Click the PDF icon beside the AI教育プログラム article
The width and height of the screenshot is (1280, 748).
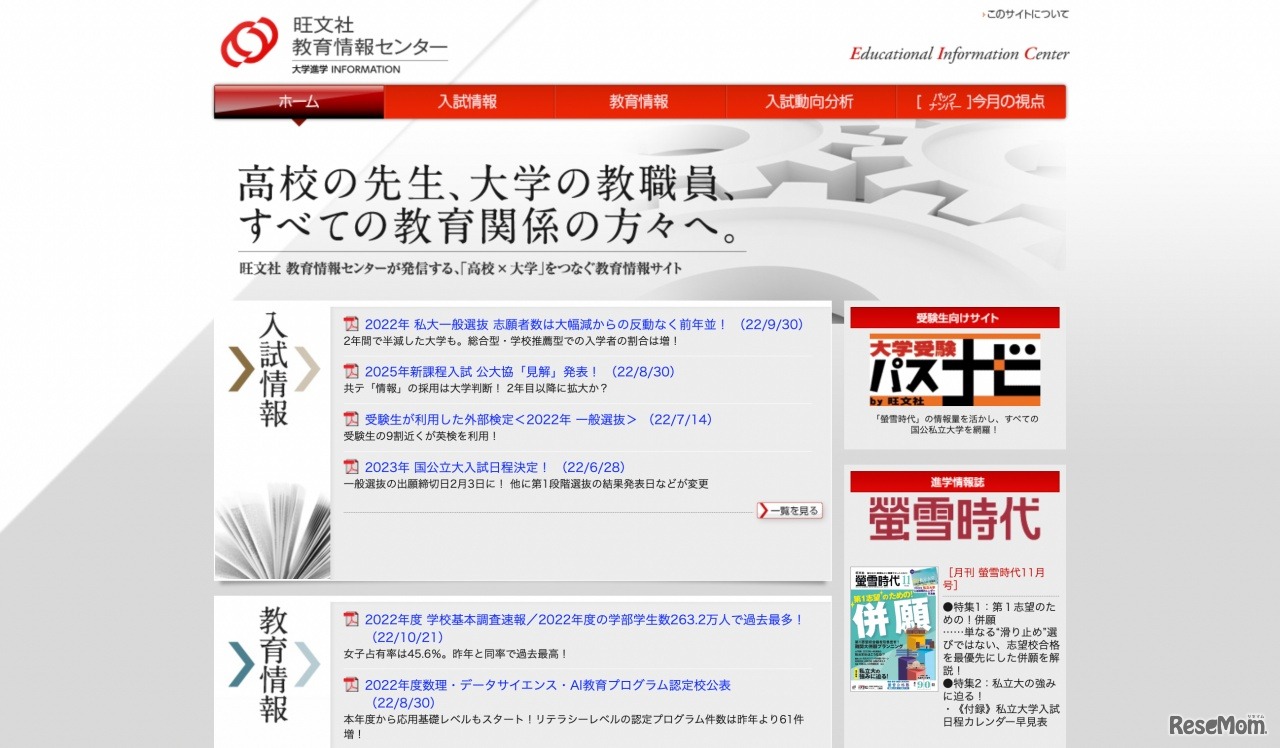(x=350, y=684)
